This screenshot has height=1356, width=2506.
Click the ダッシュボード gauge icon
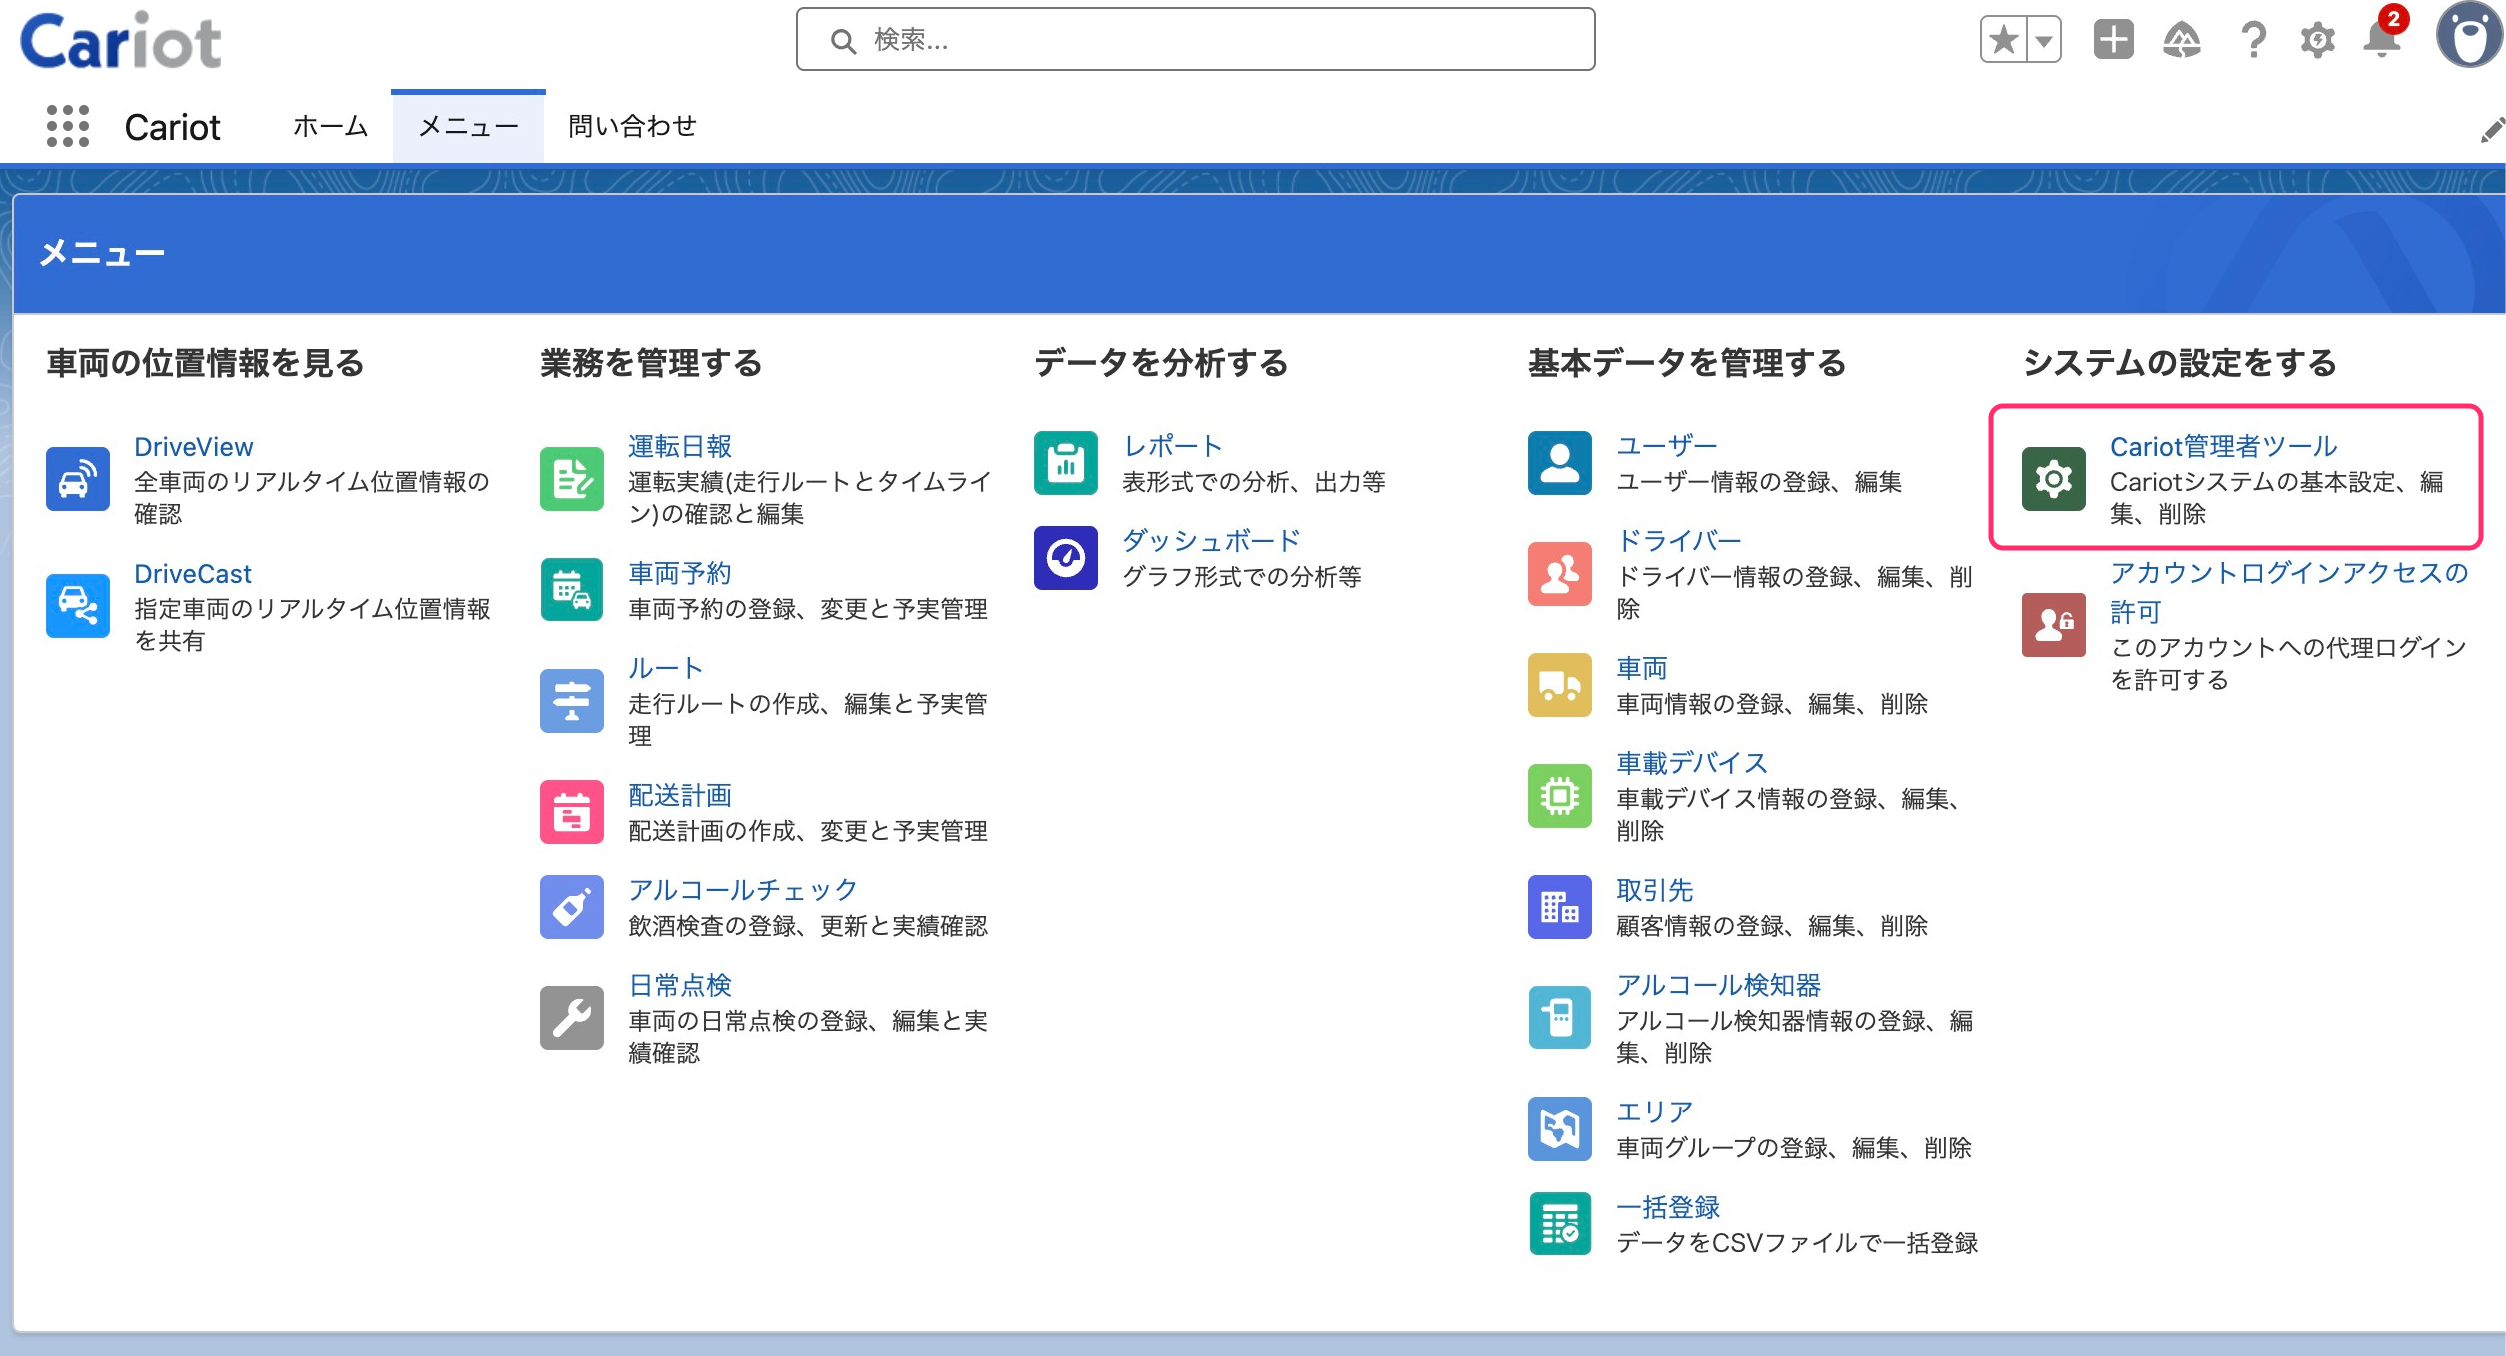point(1066,558)
